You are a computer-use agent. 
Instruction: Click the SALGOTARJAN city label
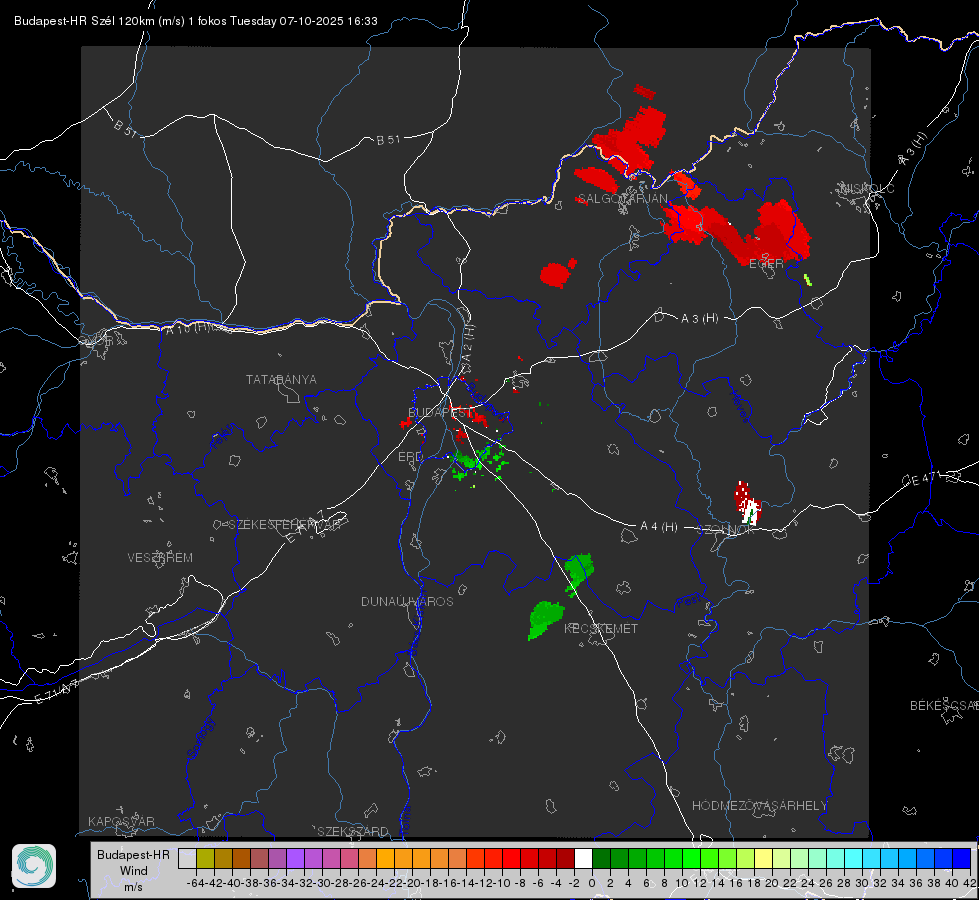622,199
